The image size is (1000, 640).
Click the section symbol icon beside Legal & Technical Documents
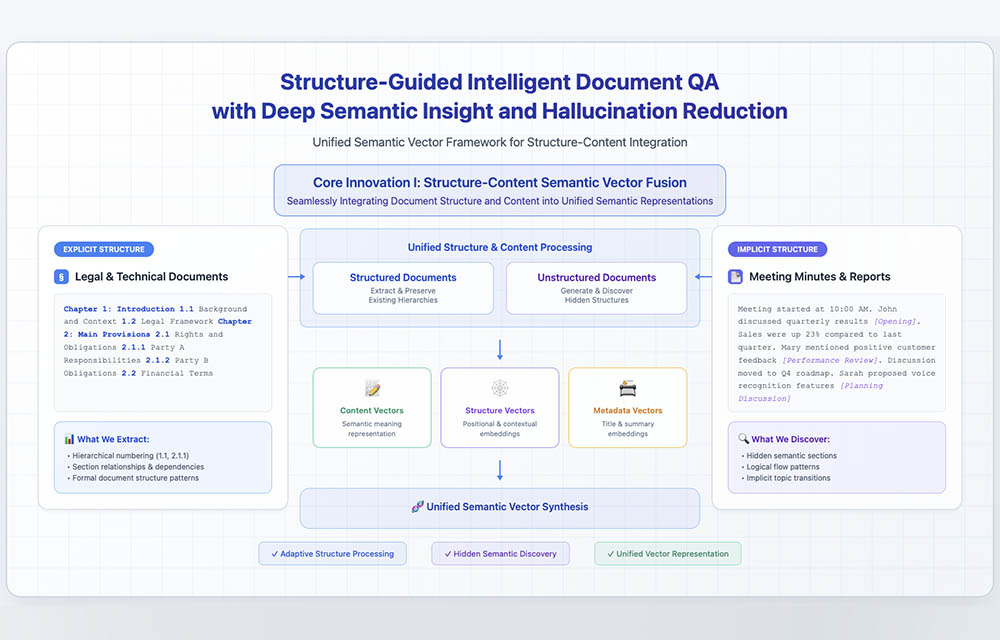(x=62, y=277)
